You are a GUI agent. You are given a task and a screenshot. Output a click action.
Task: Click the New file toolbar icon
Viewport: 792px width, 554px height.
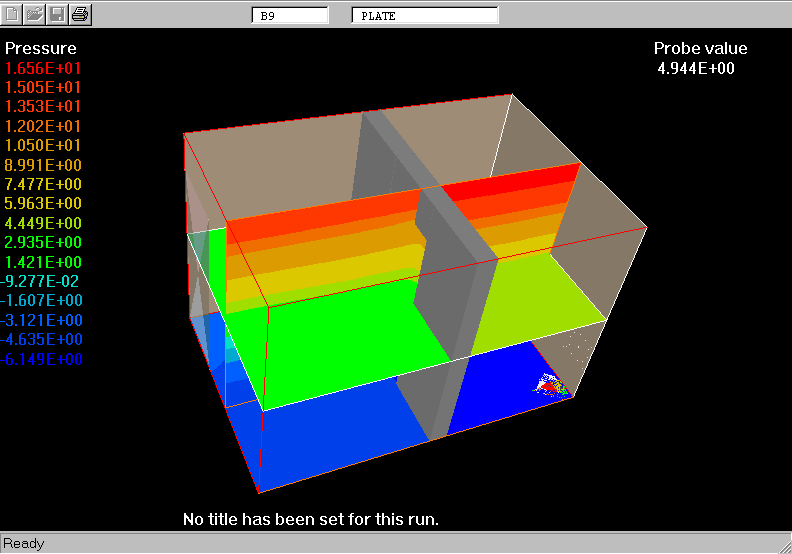point(14,14)
